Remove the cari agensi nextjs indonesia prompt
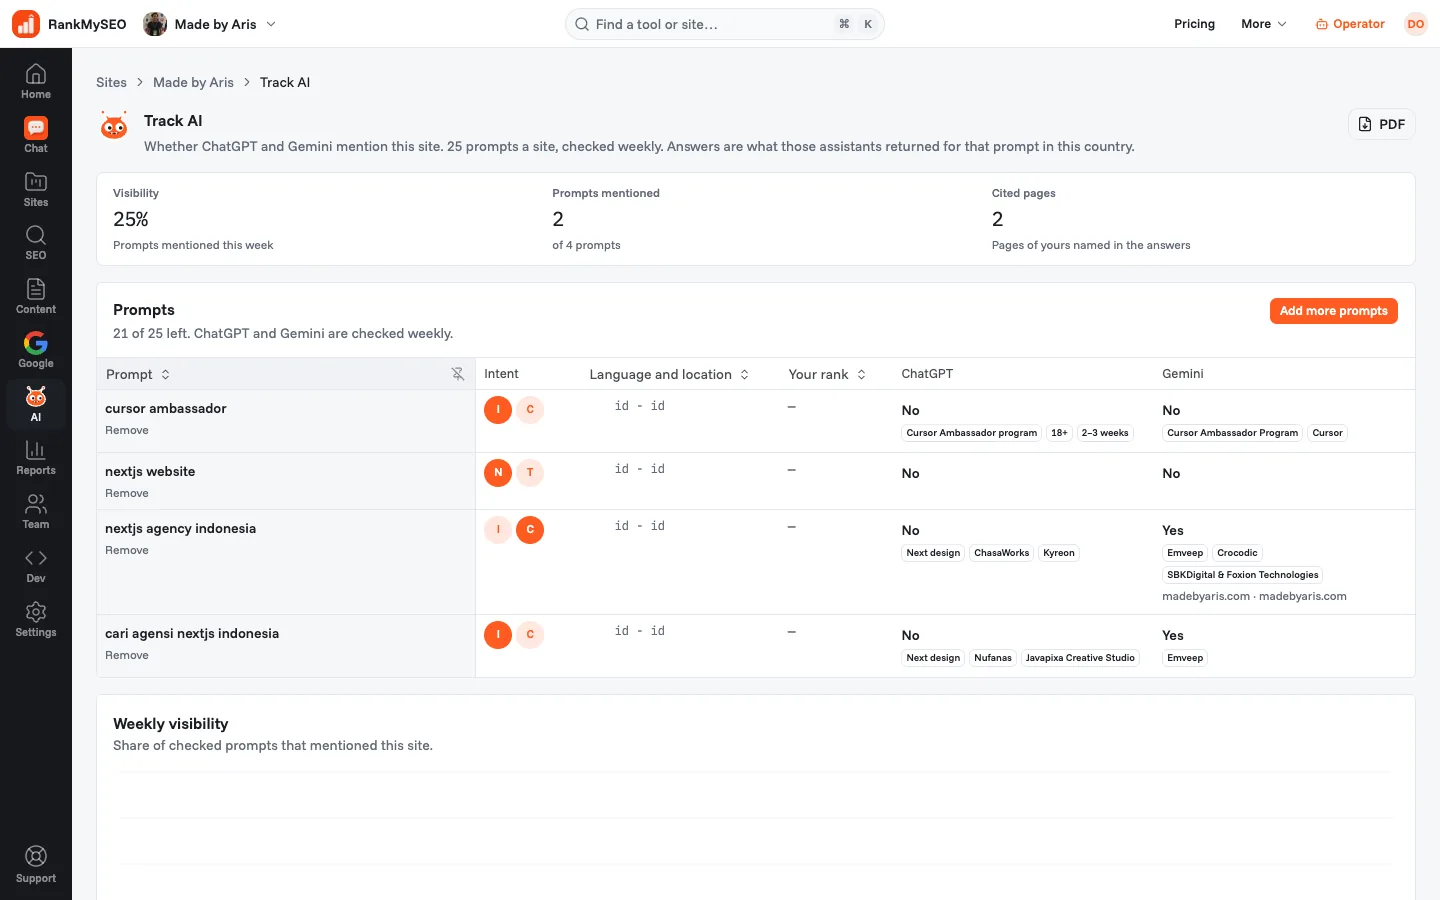 point(127,655)
